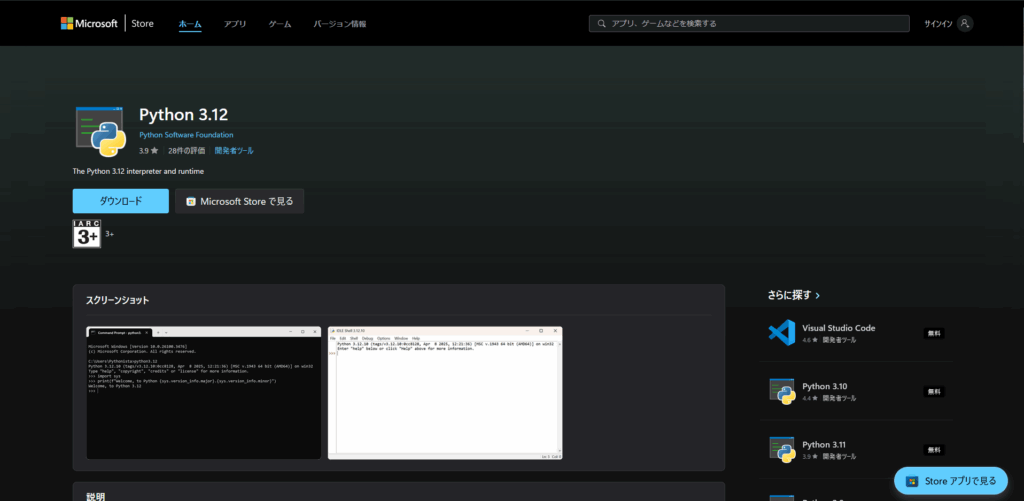Click the 3.9 star rating
The width and height of the screenshot is (1024, 501).
[x=148, y=150]
